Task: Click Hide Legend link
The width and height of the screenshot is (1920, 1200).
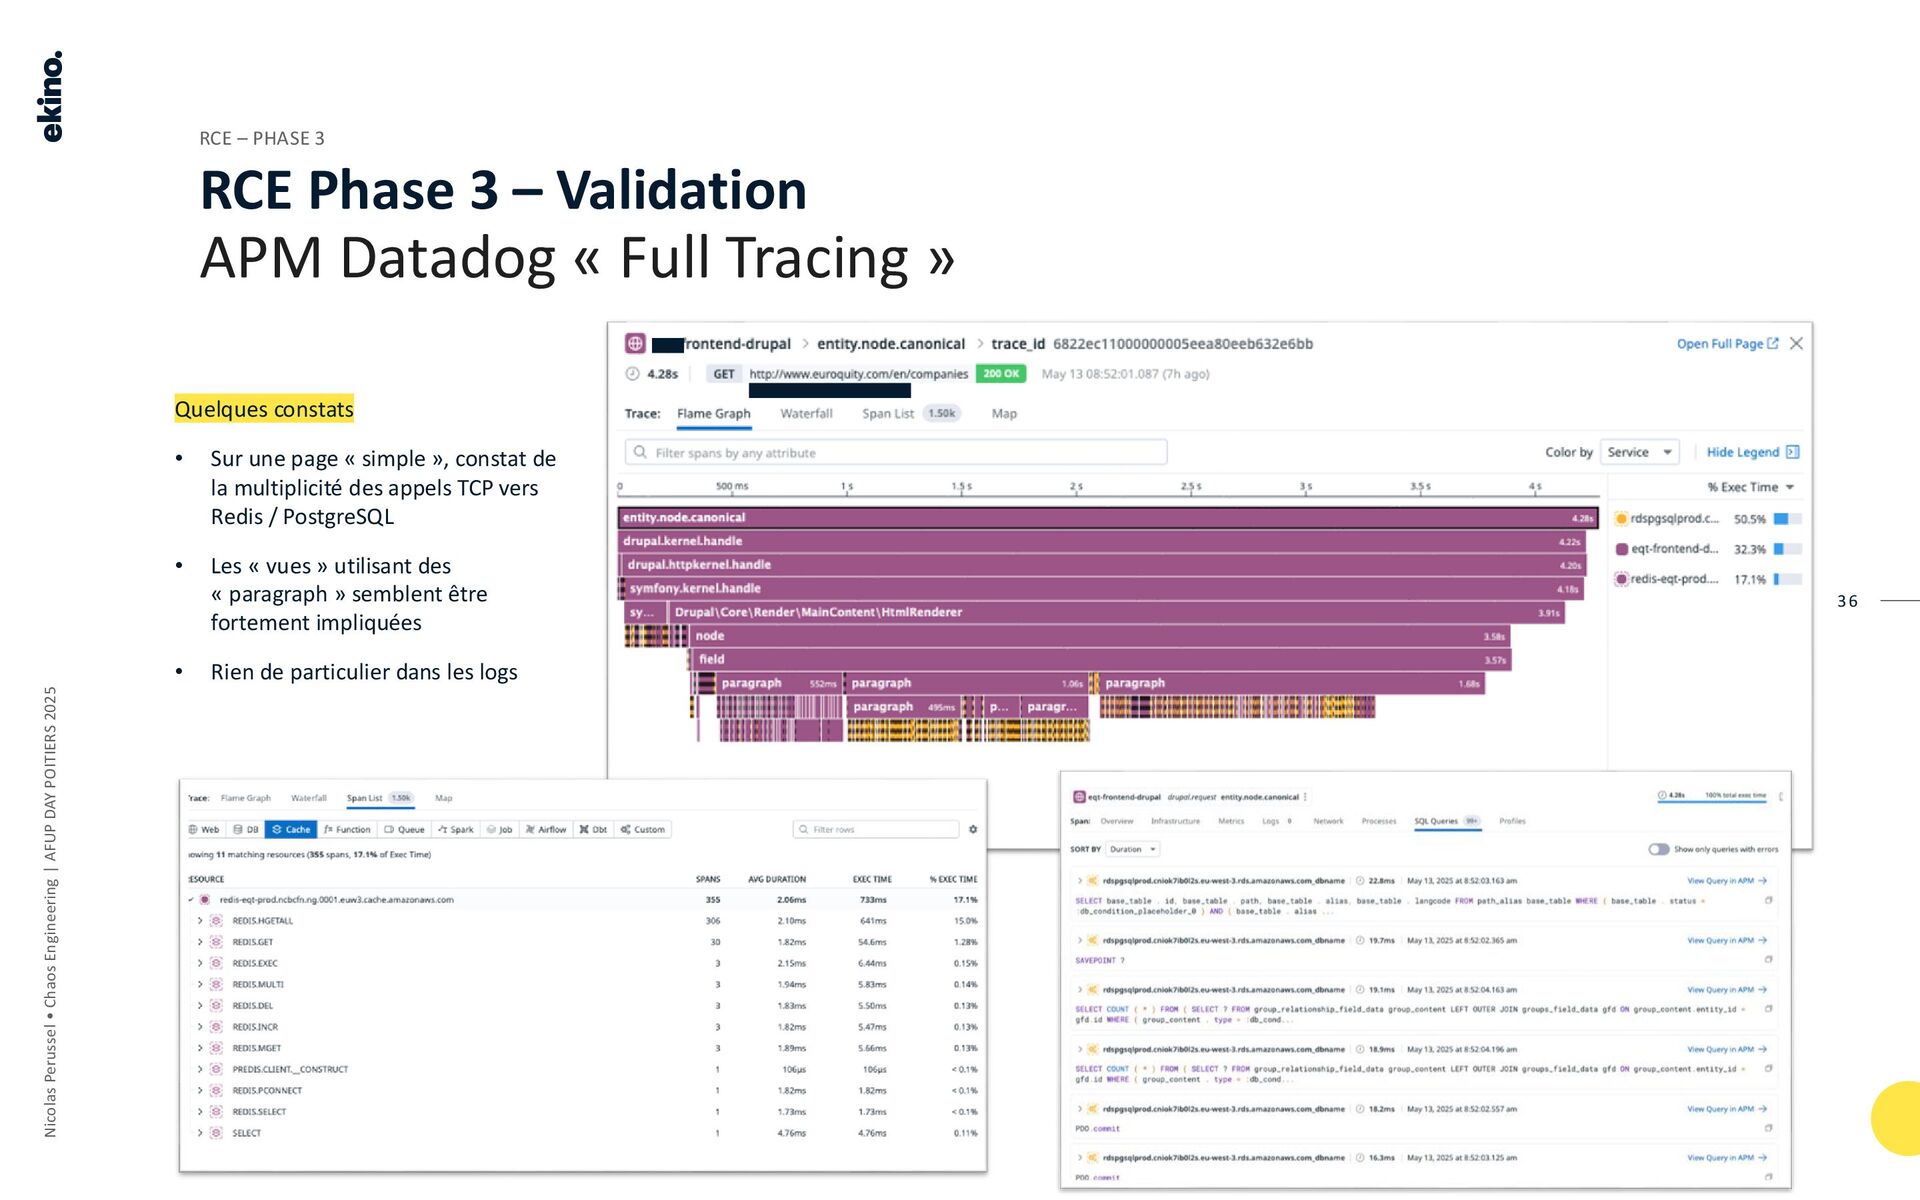Action: tap(1752, 452)
